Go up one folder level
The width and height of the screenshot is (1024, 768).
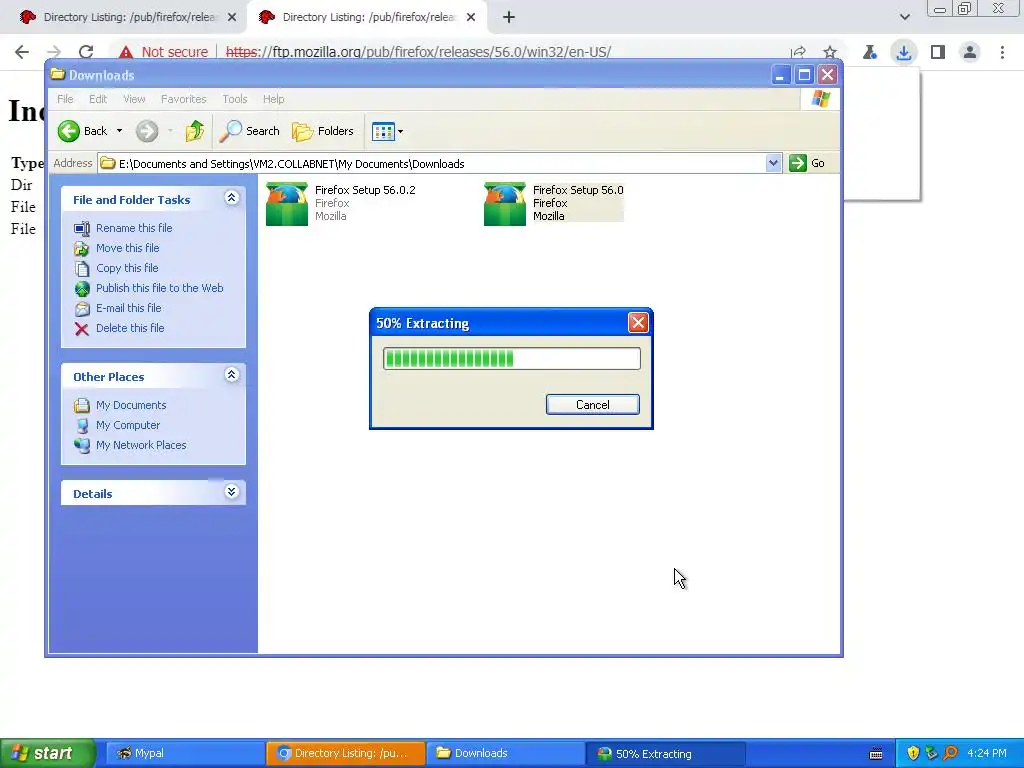click(x=194, y=131)
